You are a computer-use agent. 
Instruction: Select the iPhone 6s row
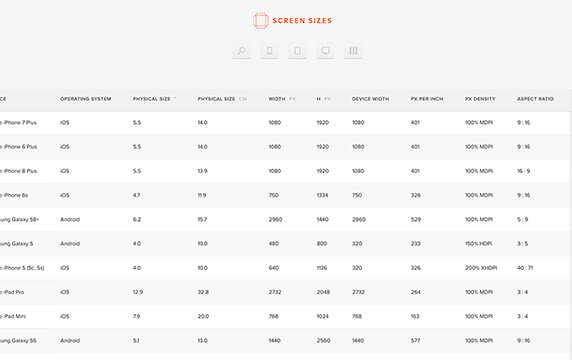click(x=285, y=196)
